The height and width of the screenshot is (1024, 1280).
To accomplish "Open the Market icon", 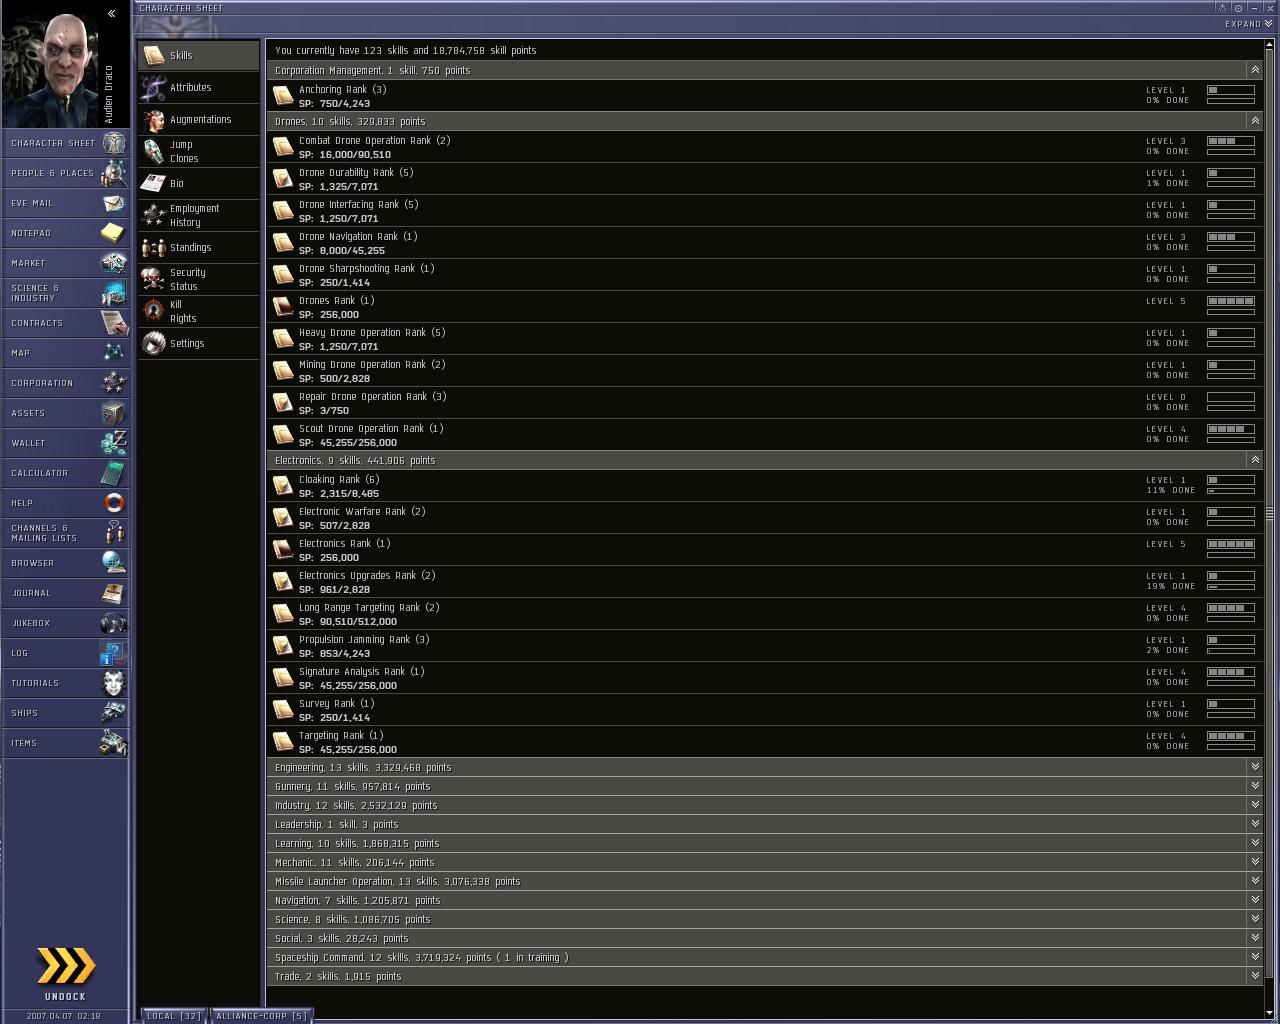I will 114,263.
